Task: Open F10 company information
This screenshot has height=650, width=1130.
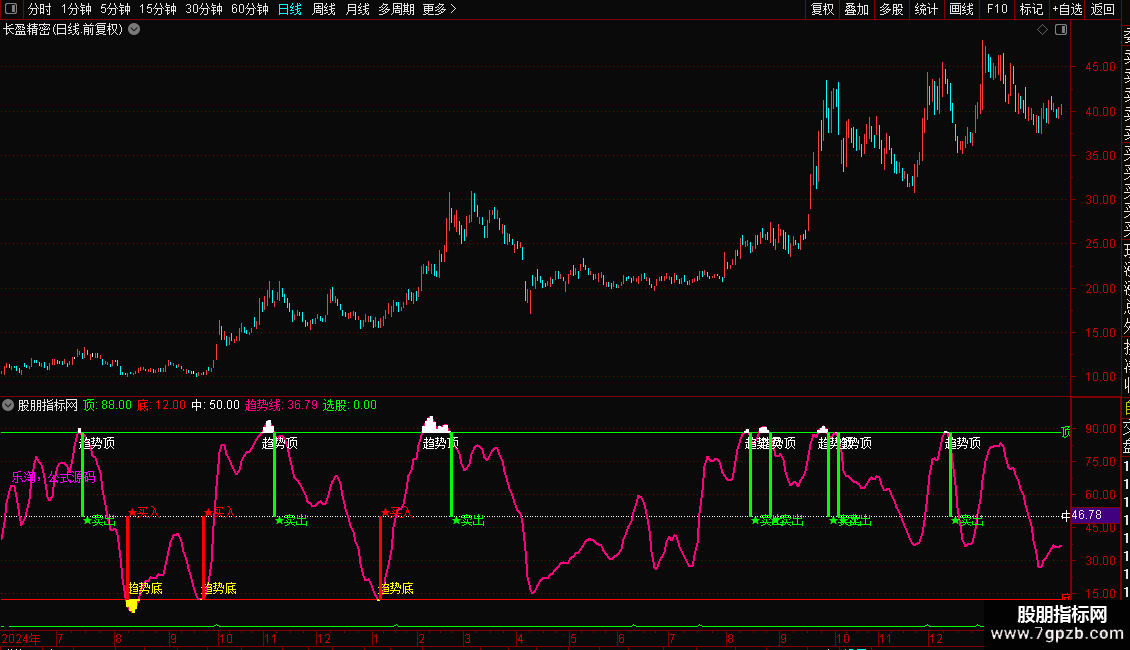Action: [997, 9]
